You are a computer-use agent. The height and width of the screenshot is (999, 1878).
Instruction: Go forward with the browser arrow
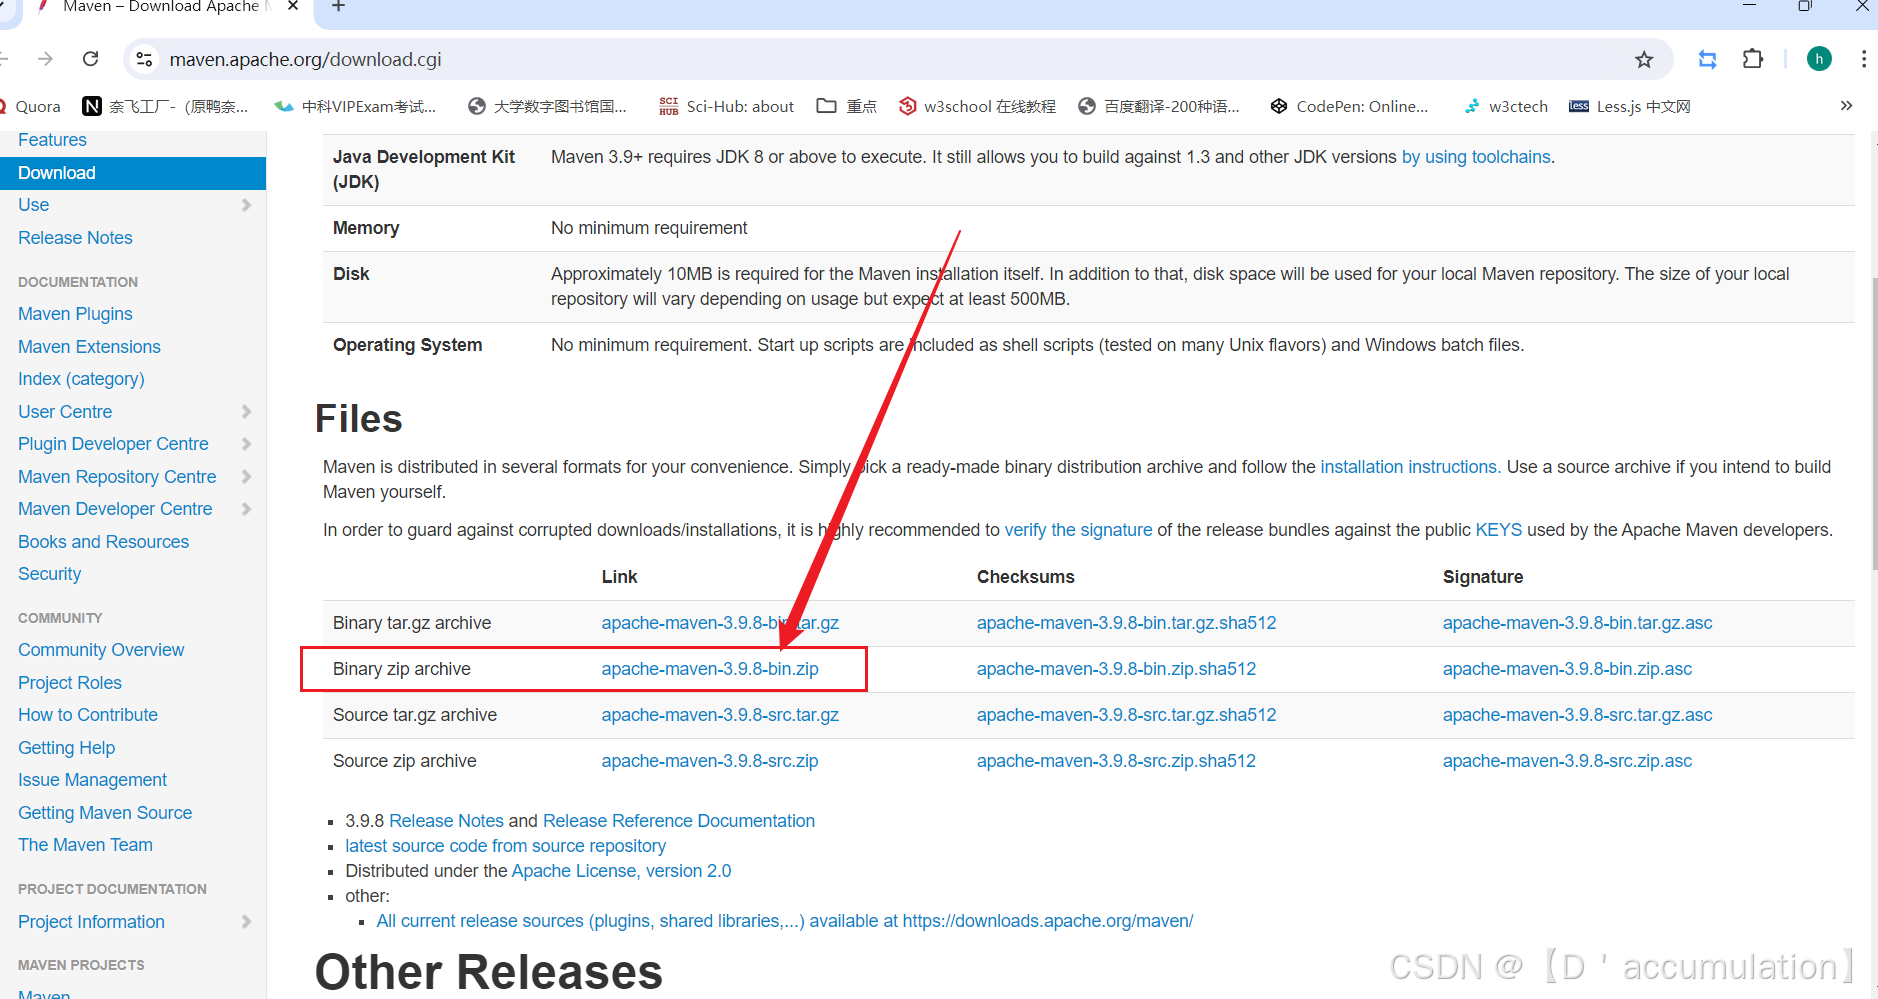point(45,59)
